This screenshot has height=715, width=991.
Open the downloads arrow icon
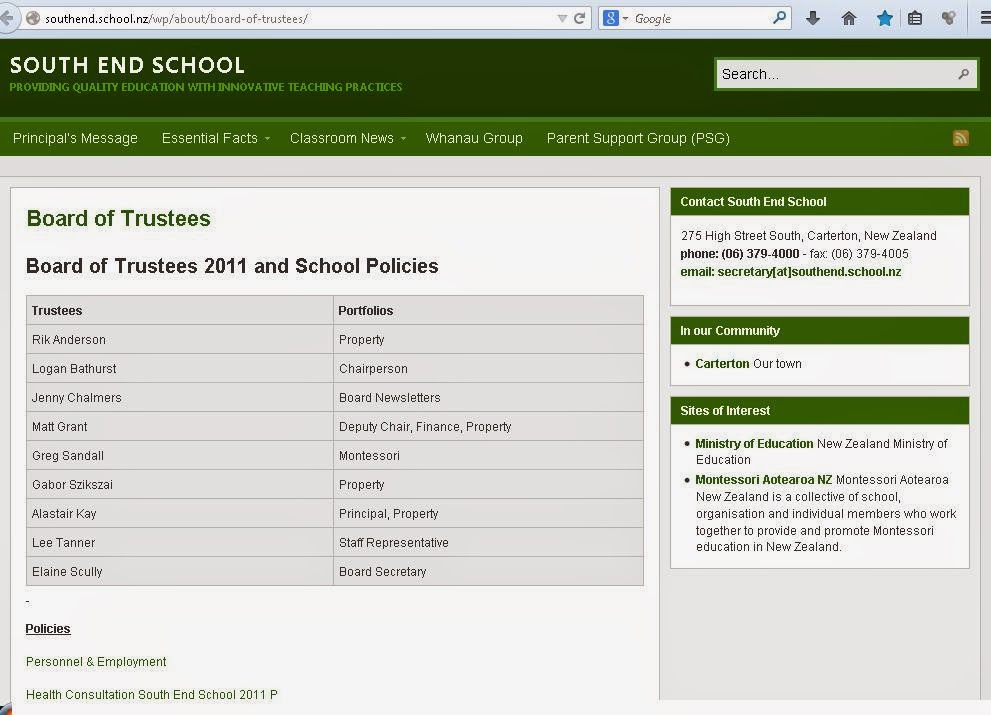pyautogui.click(x=813, y=18)
